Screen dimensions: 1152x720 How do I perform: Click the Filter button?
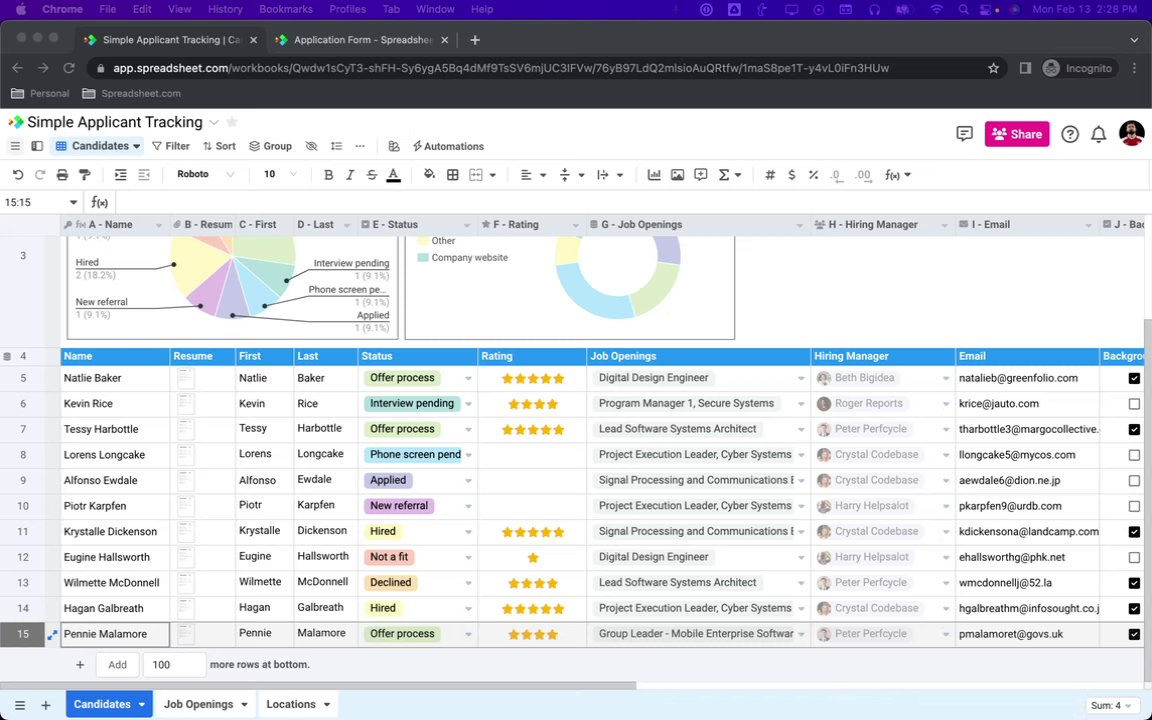(x=170, y=146)
